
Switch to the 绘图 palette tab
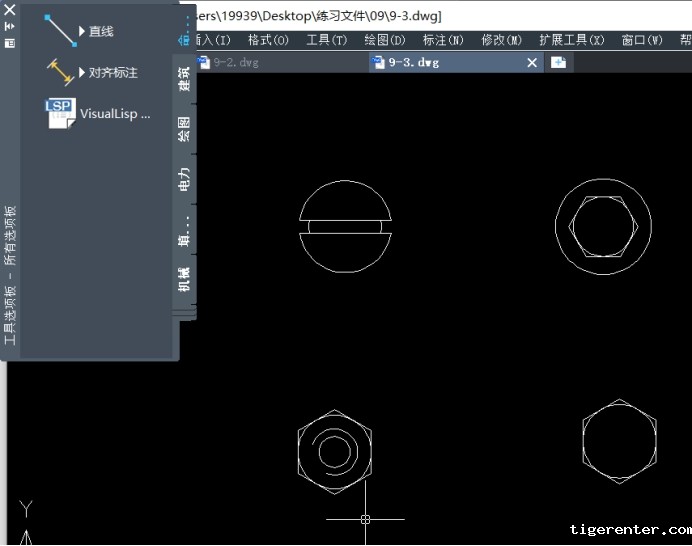point(184,129)
